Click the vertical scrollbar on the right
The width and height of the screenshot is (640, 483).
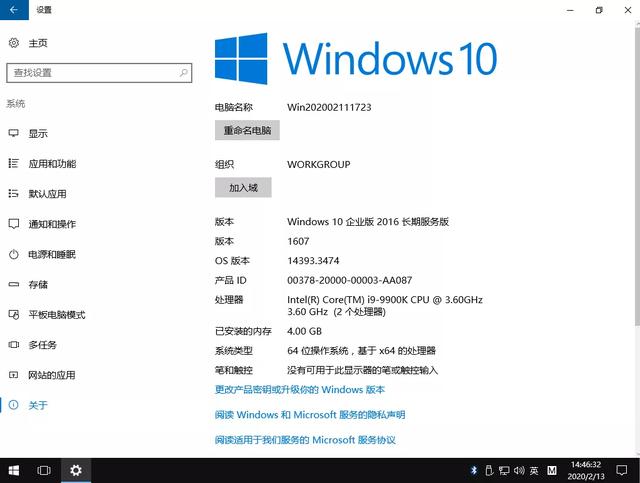click(637, 176)
